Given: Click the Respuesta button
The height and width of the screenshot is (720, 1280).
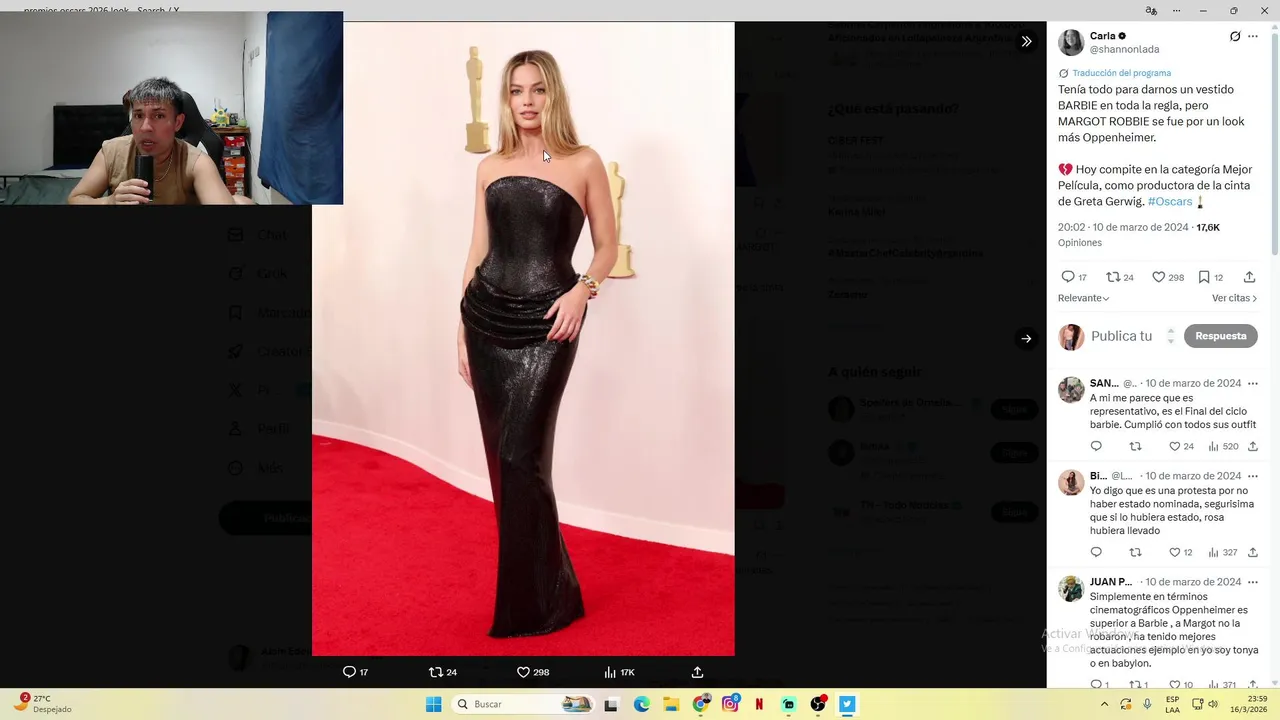Looking at the screenshot, I should coord(1221,336).
